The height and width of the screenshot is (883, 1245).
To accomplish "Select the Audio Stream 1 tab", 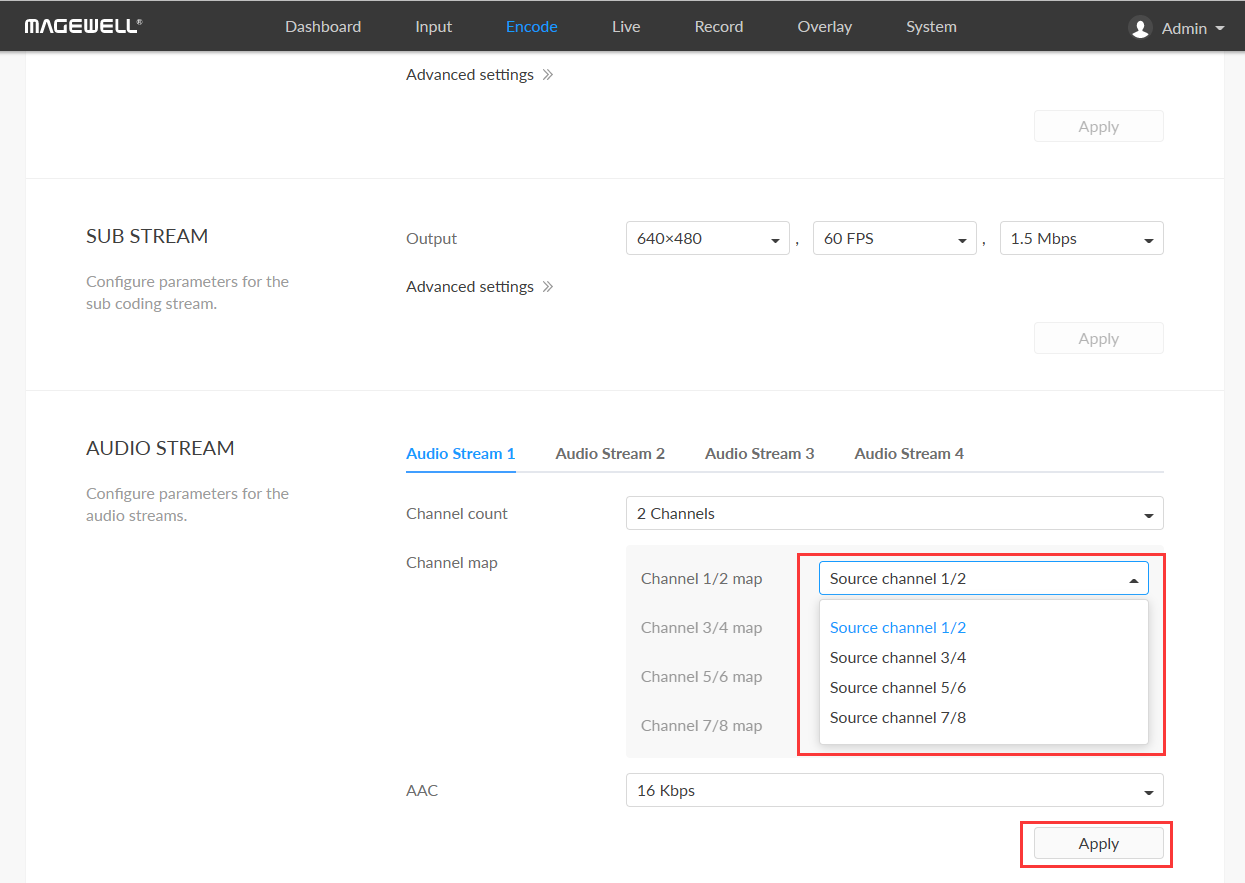I will (461, 454).
